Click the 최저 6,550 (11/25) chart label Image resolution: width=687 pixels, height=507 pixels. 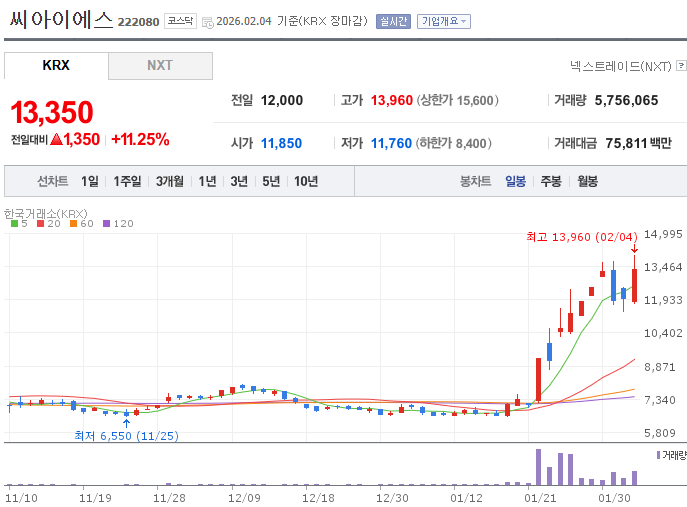click(127, 436)
